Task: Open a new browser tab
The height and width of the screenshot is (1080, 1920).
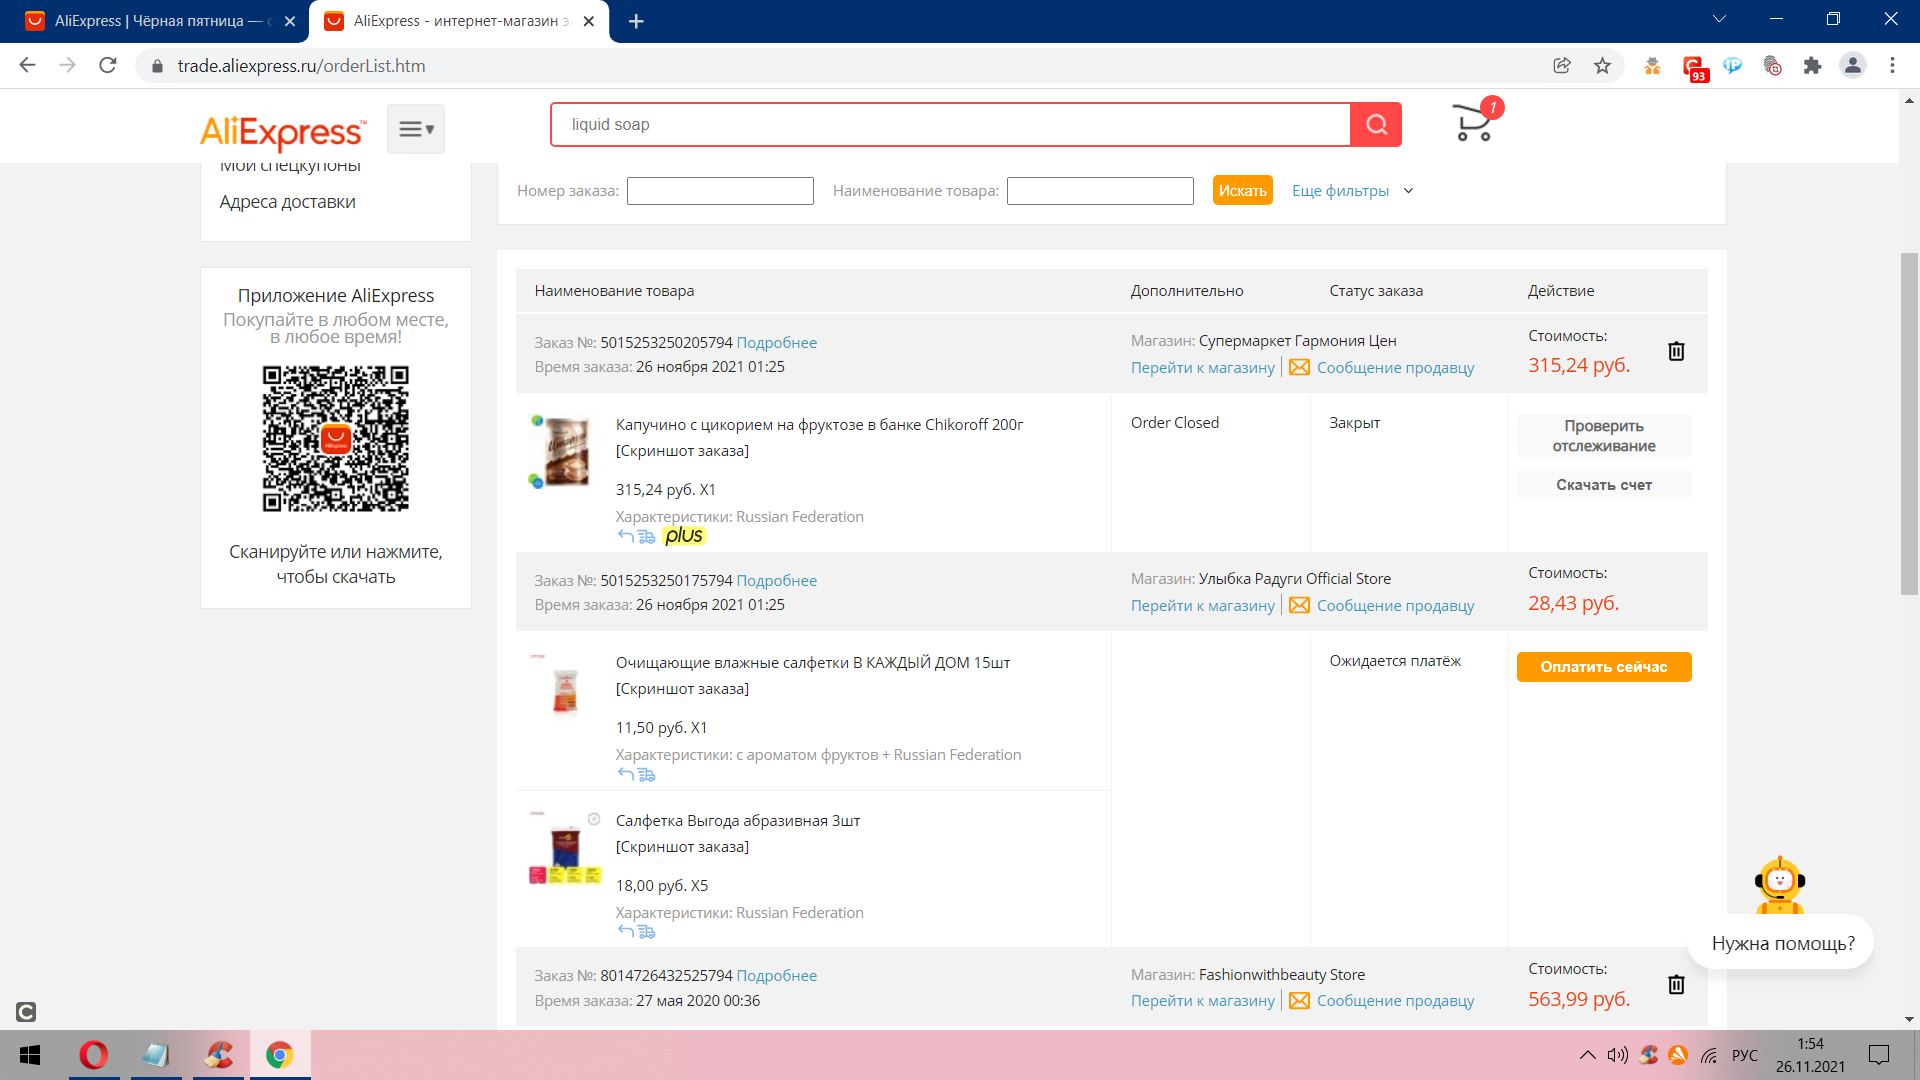Action: (x=636, y=21)
